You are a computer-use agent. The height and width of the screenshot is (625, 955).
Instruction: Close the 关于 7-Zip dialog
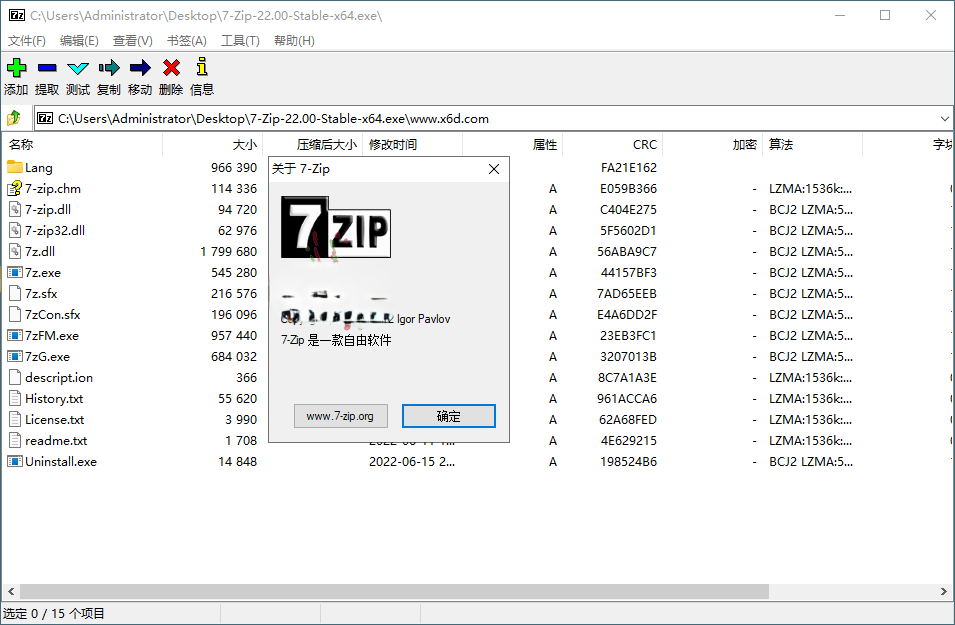[494, 169]
